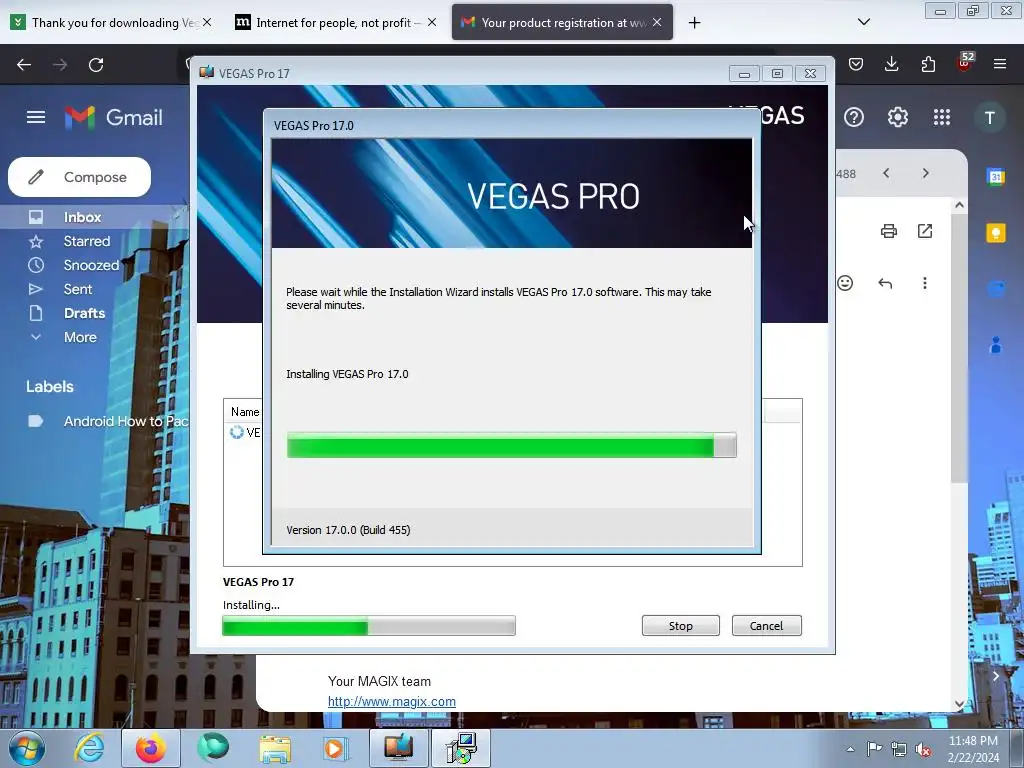Close the Internet for people tab

pos(432,22)
